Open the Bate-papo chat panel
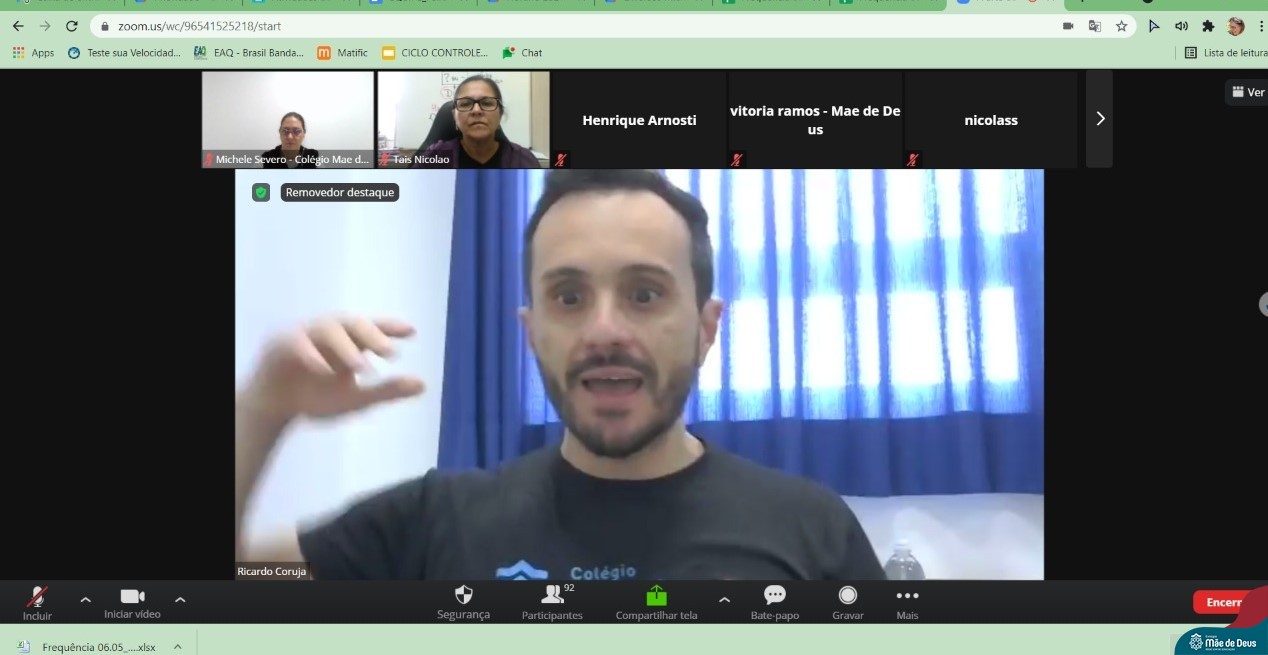This screenshot has width=1268, height=655. [x=775, y=601]
